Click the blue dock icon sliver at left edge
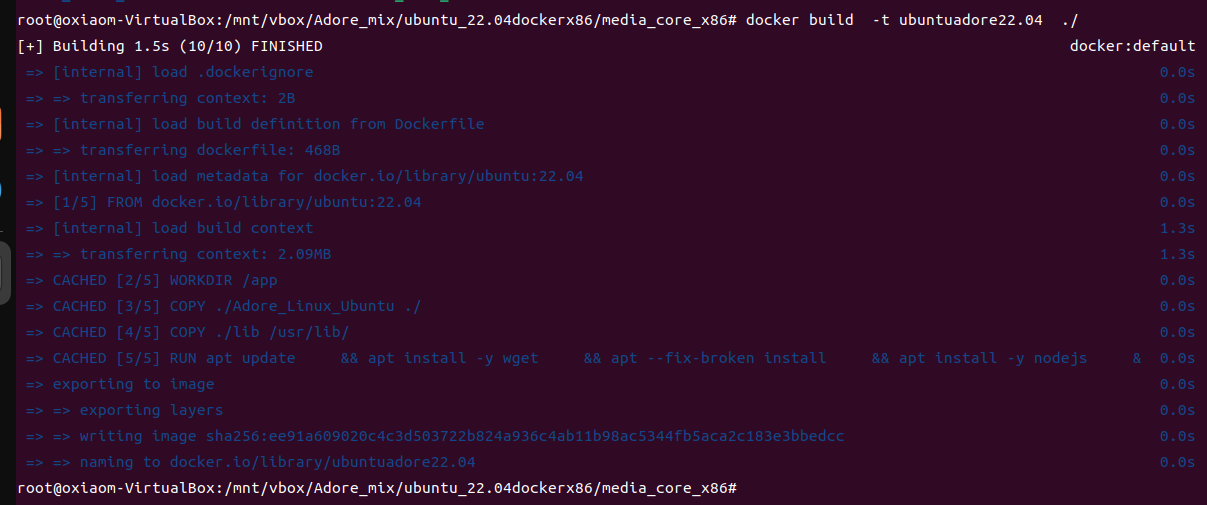 point(1,189)
